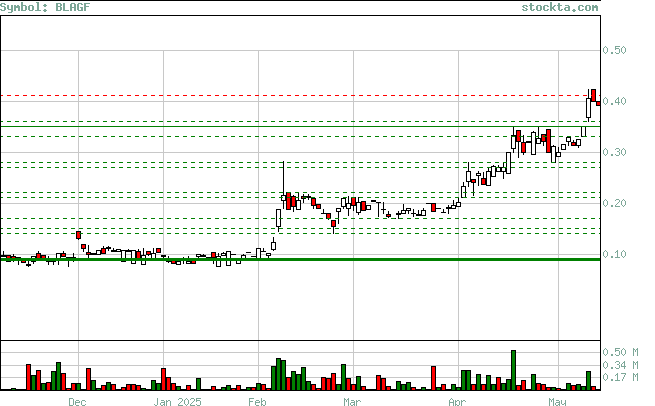Click the 0.17 M volume label
The image size is (655, 406).
point(620,377)
